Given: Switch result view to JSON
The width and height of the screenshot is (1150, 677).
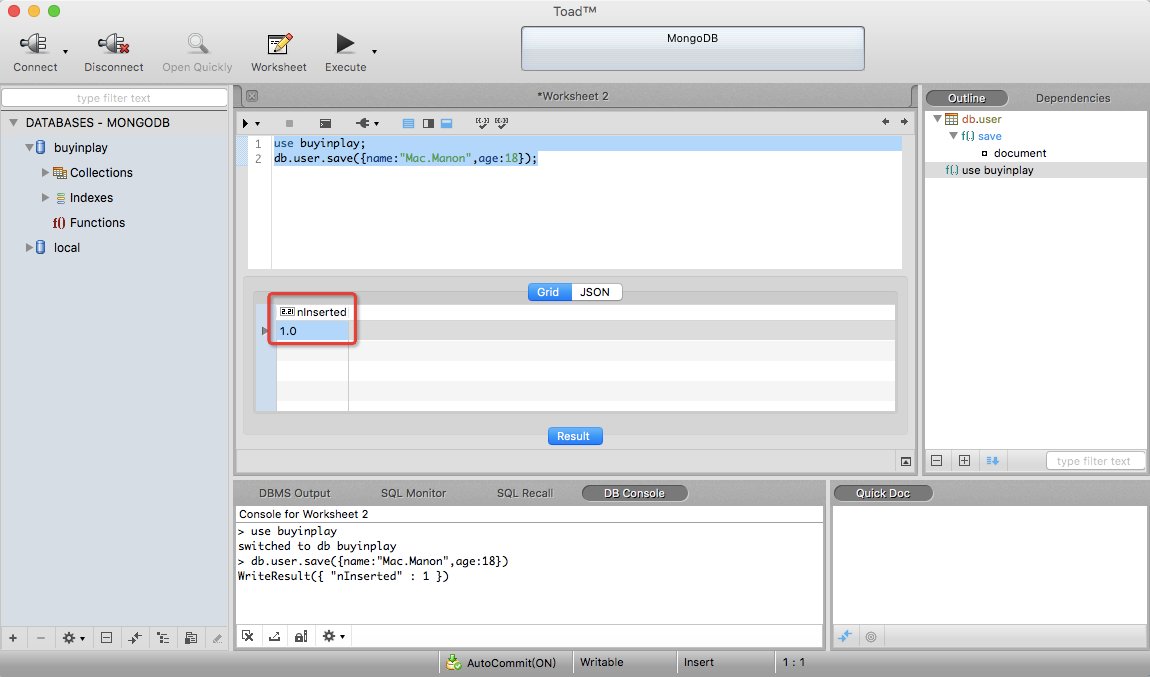Looking at the screenshot, I should coord(595,292).
